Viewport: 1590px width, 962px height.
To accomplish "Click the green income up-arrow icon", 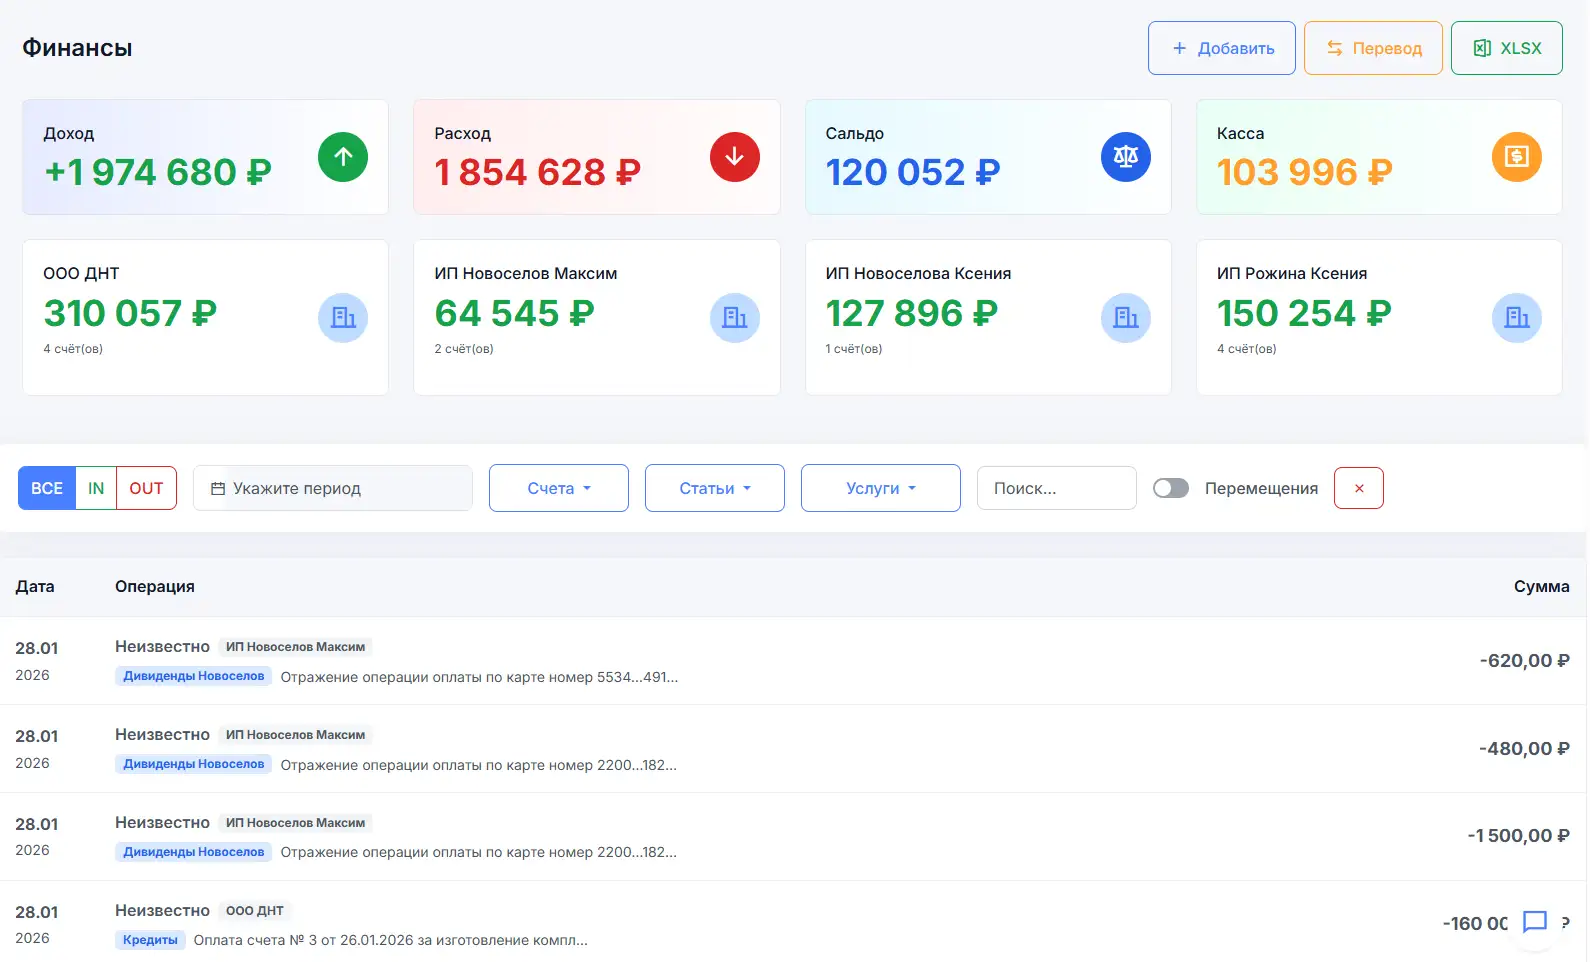I will [343, 157].
